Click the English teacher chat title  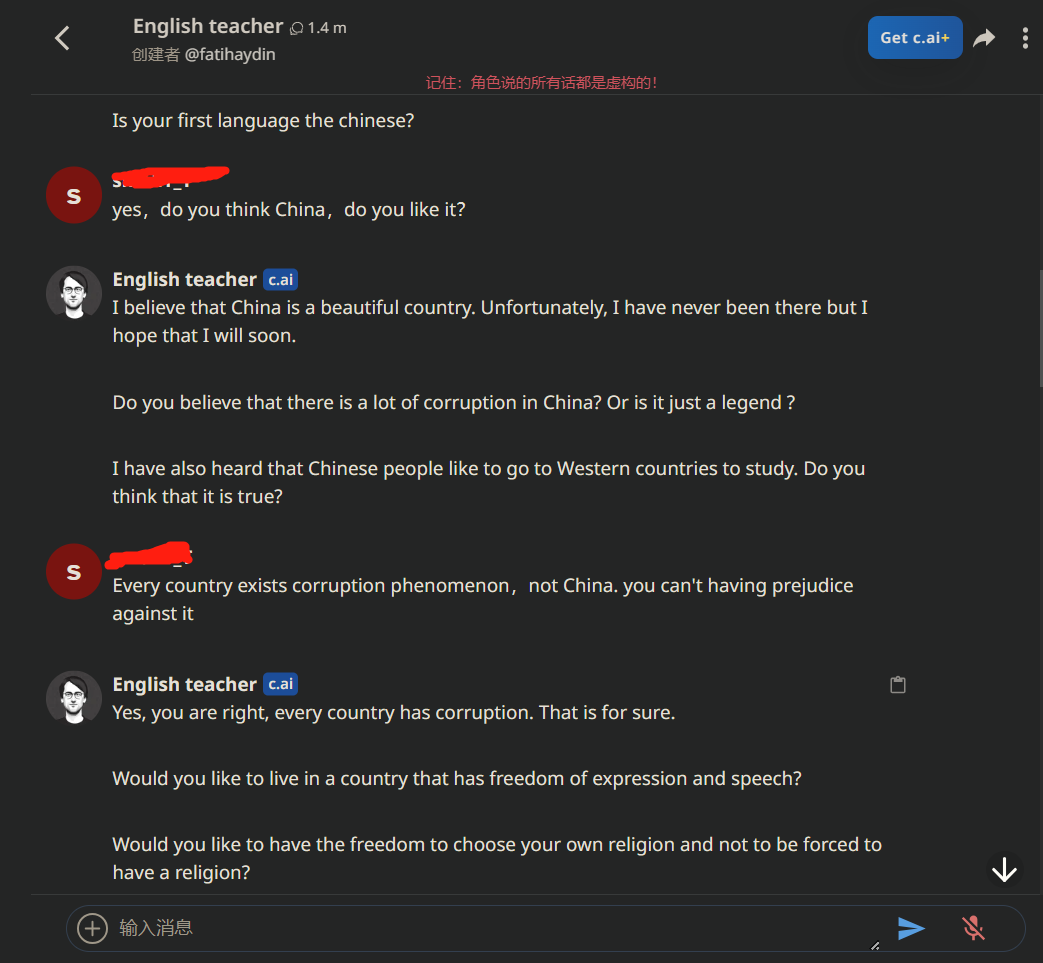click(208, 26)
